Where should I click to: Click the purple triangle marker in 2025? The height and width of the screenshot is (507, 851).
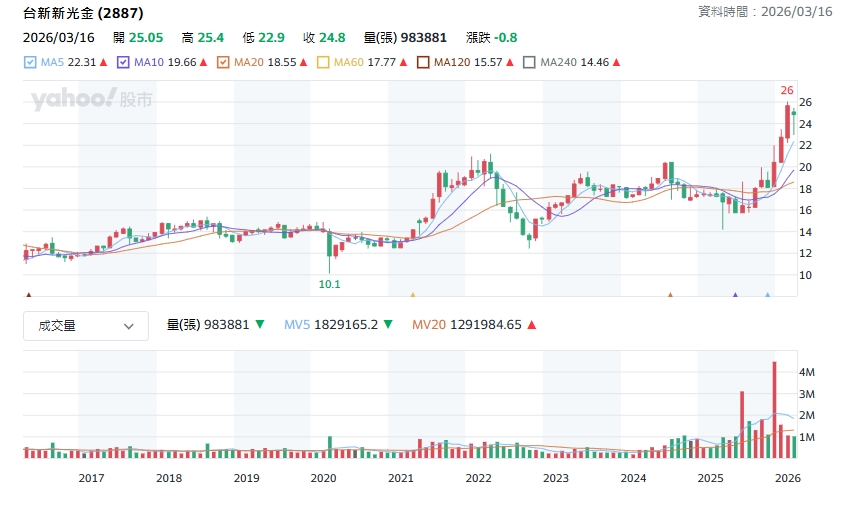[x=735, y=295]
